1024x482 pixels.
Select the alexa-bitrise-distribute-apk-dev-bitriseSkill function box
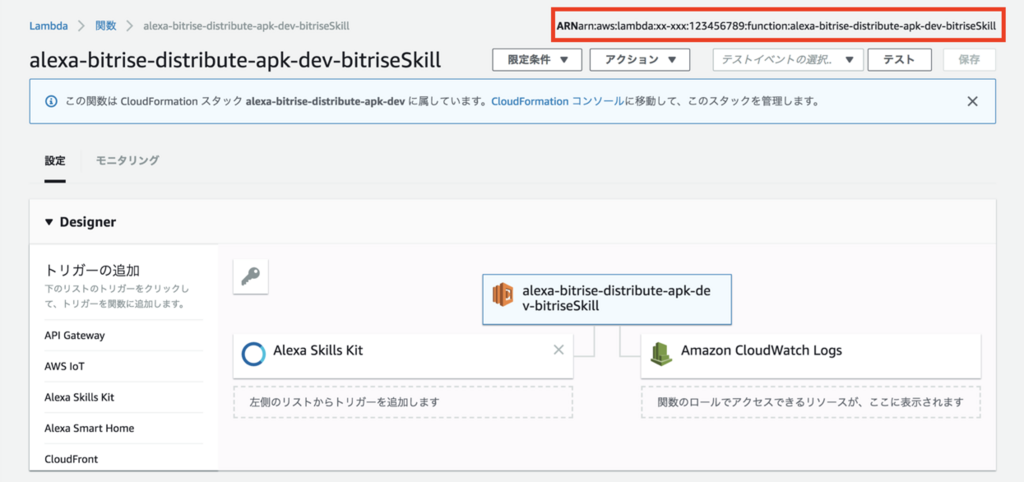pos(607,299)
